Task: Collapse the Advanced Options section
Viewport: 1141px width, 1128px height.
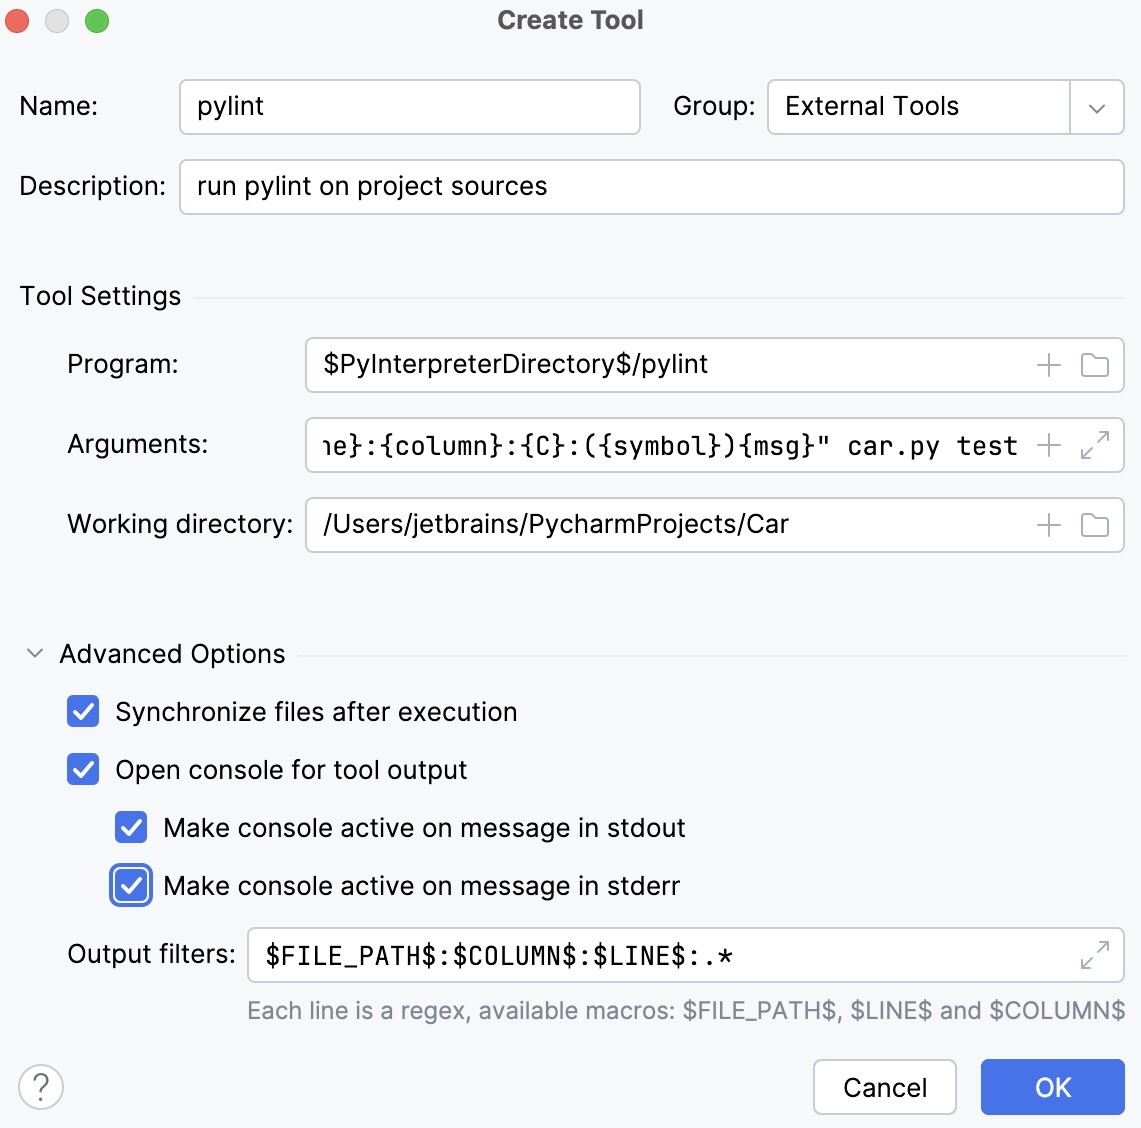Action: [35, 653]
